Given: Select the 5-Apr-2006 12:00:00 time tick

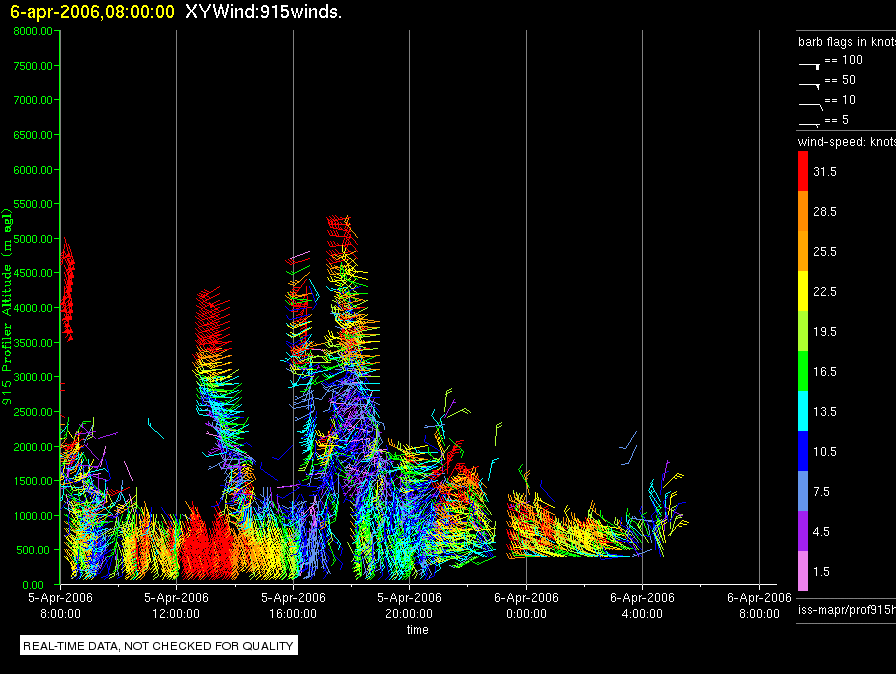Looking at the screenshot, I should click(x=176, y=605).
